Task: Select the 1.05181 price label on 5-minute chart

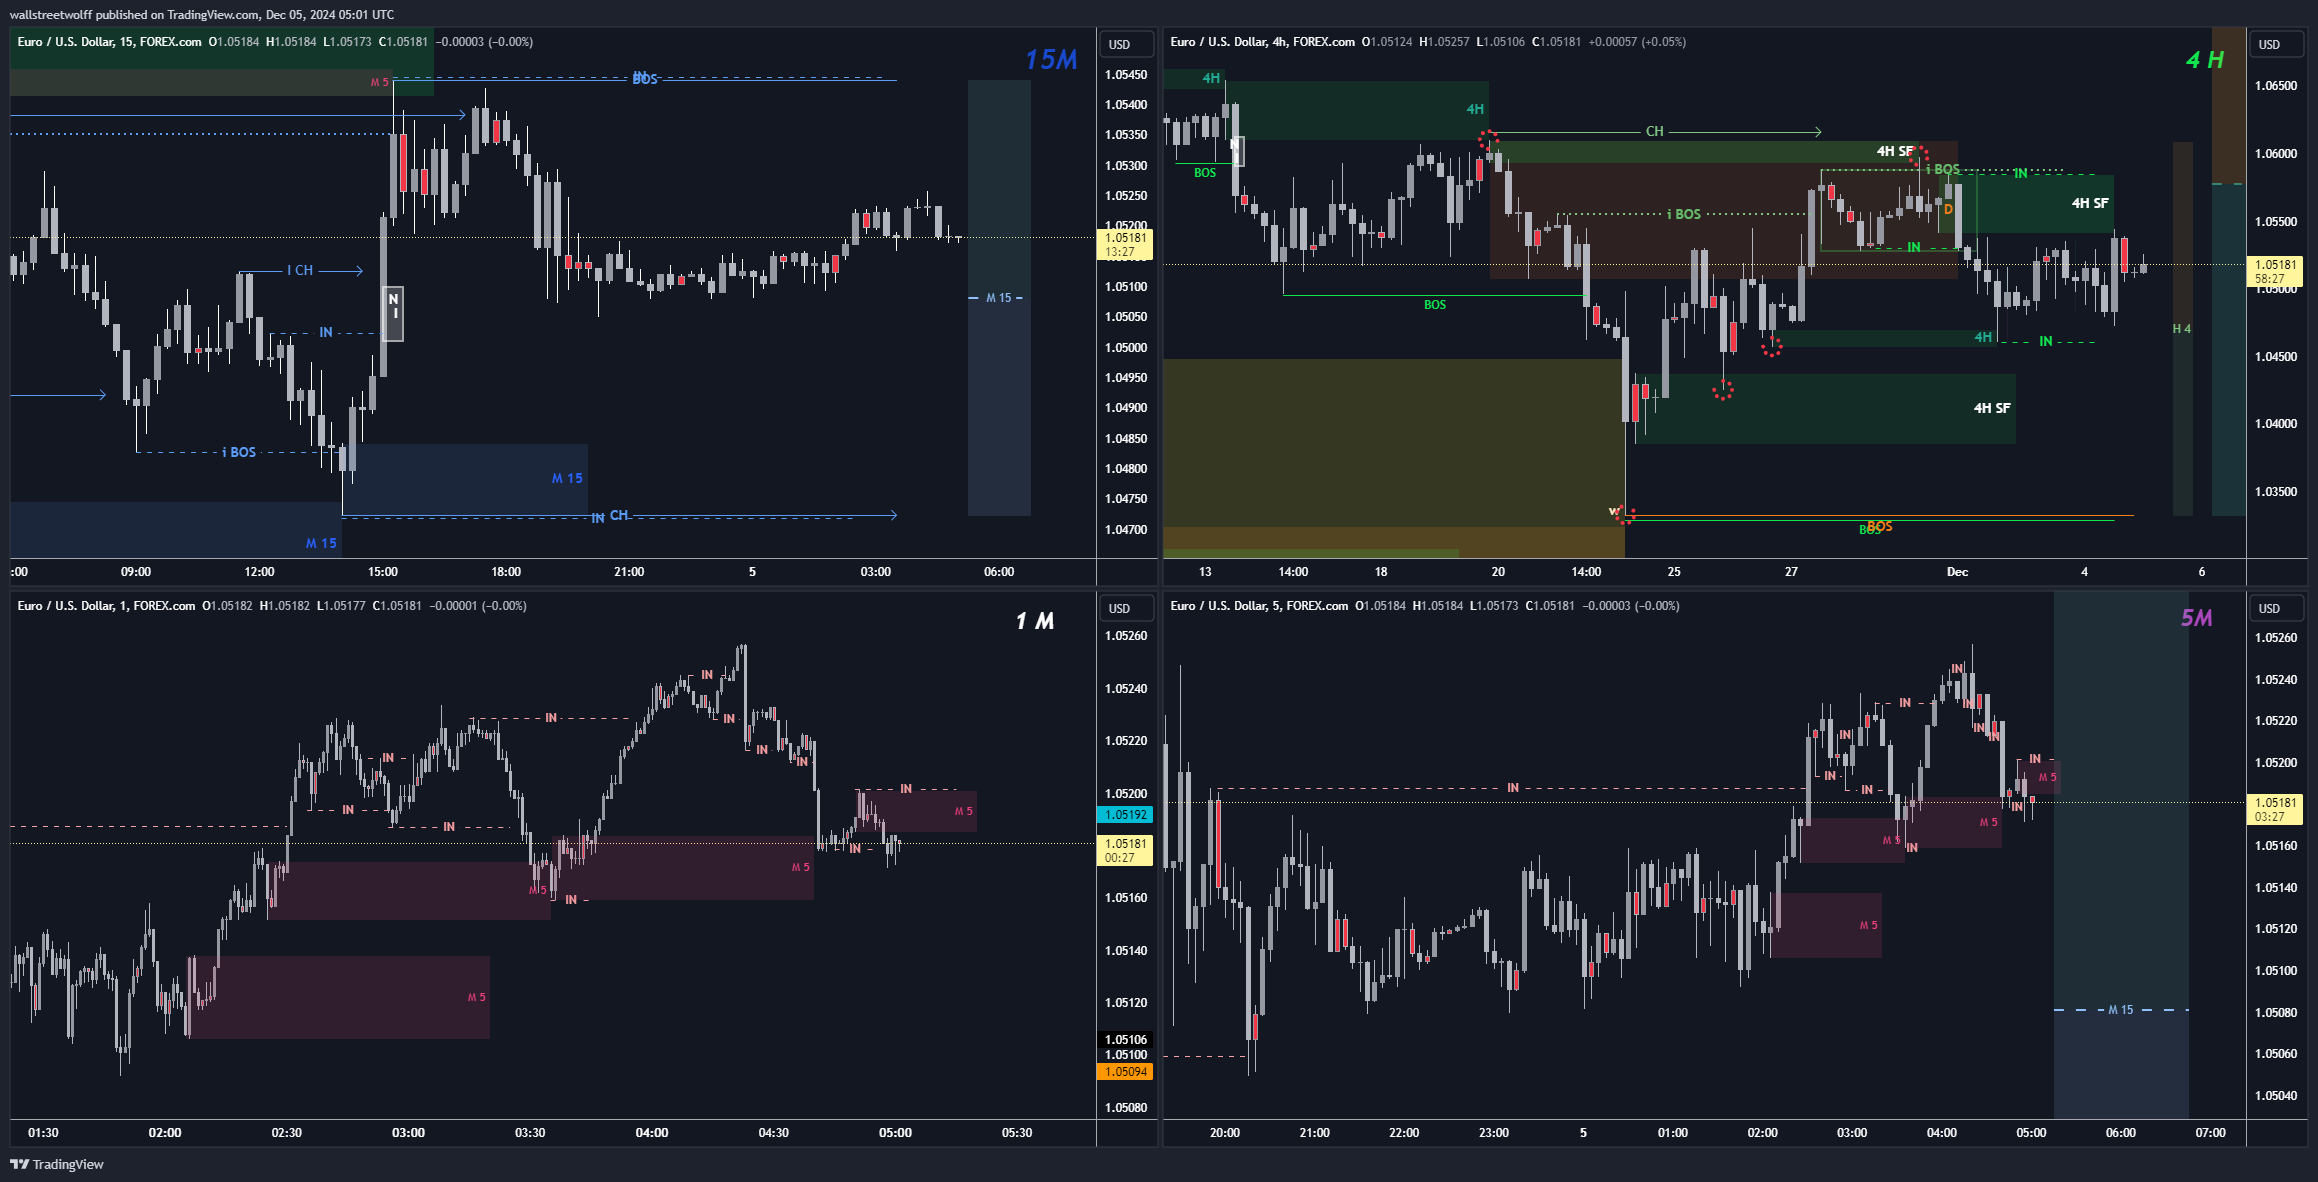Action: [x=2275, y=809]
